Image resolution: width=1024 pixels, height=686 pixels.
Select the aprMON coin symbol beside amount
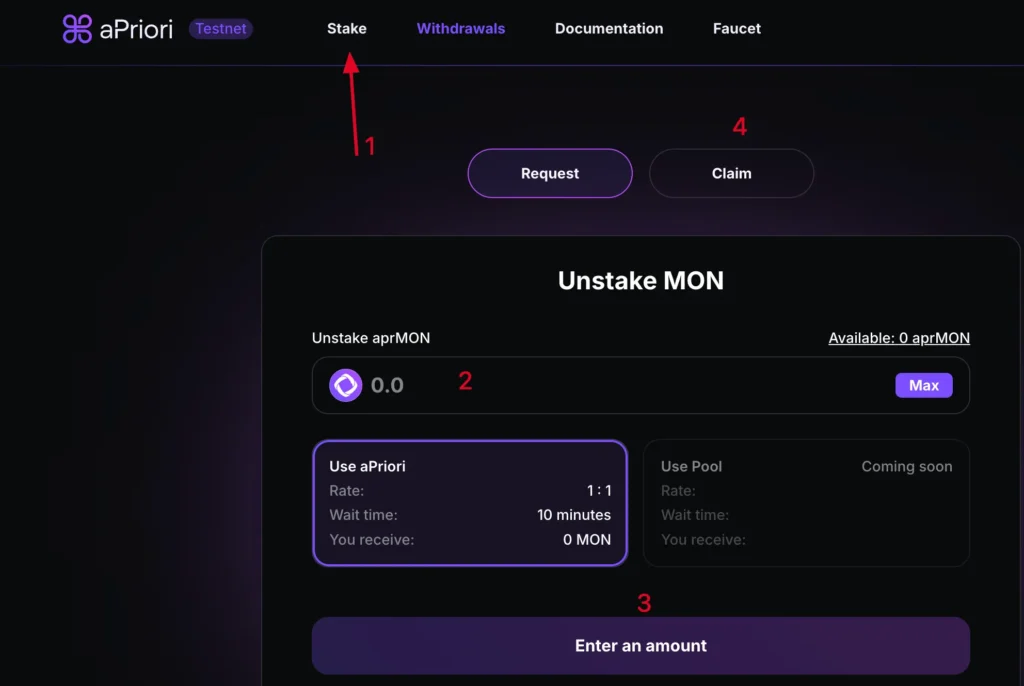coord(345,385)
